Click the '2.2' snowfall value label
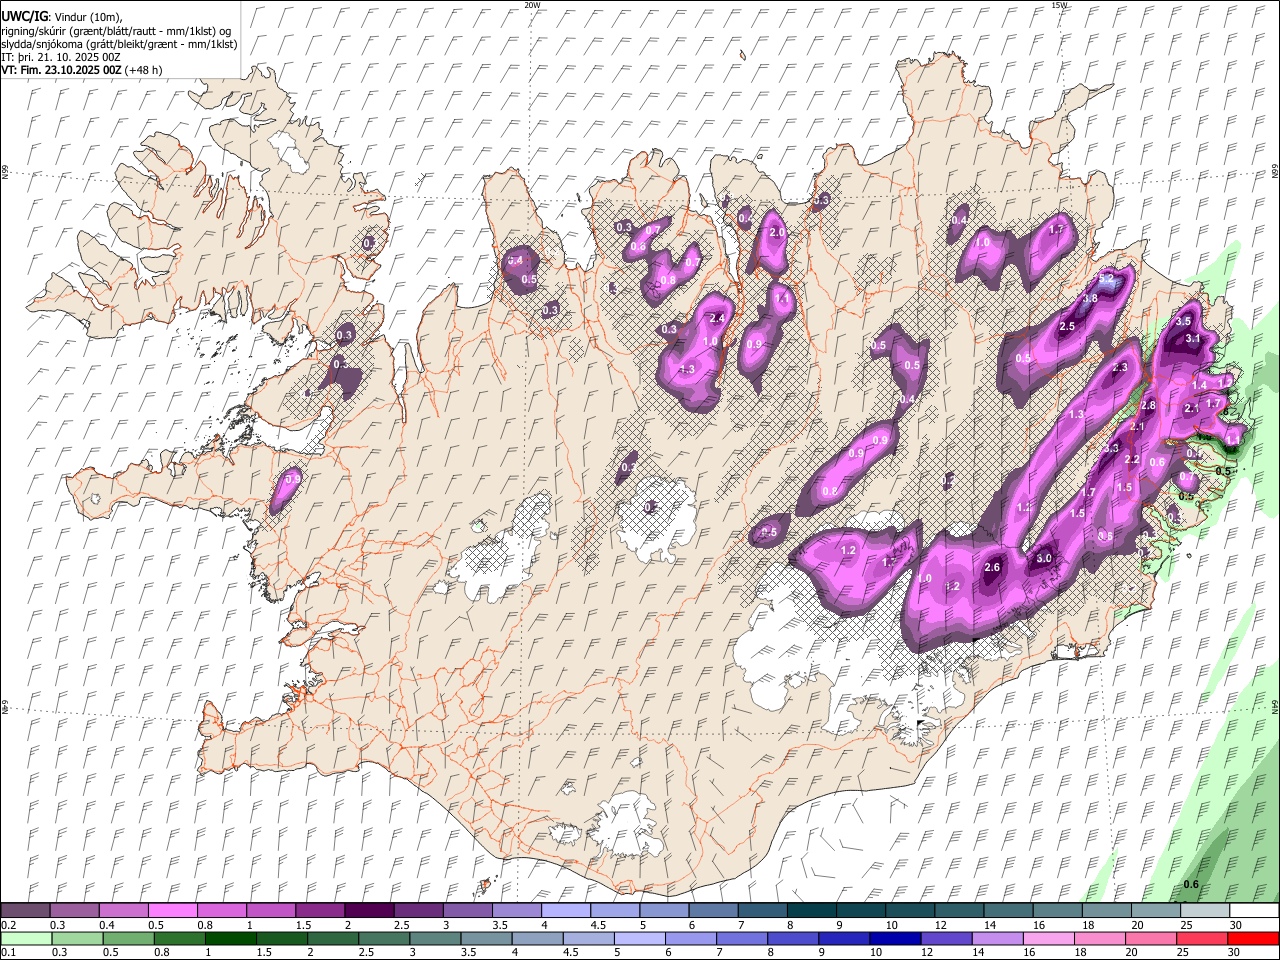 click(x=1132, y=459)
